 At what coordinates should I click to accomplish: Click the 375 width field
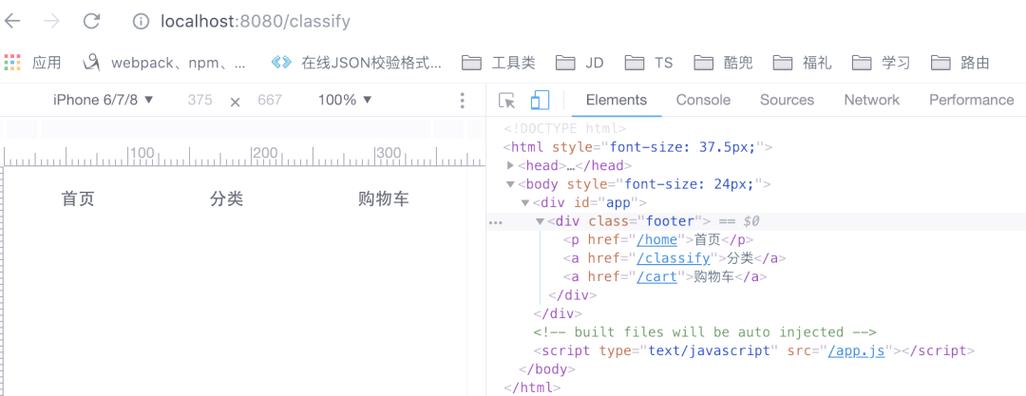(x=200, y=100)
